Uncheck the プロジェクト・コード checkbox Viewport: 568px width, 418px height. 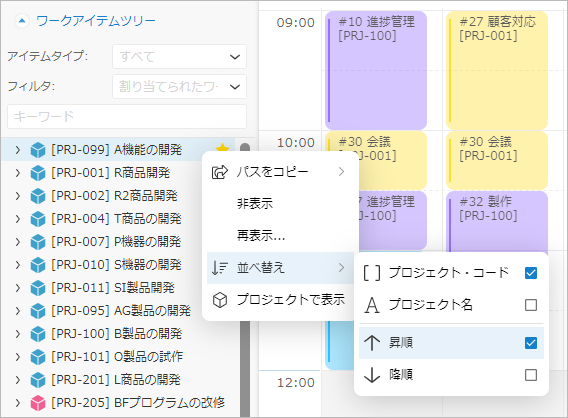(531, 273)
